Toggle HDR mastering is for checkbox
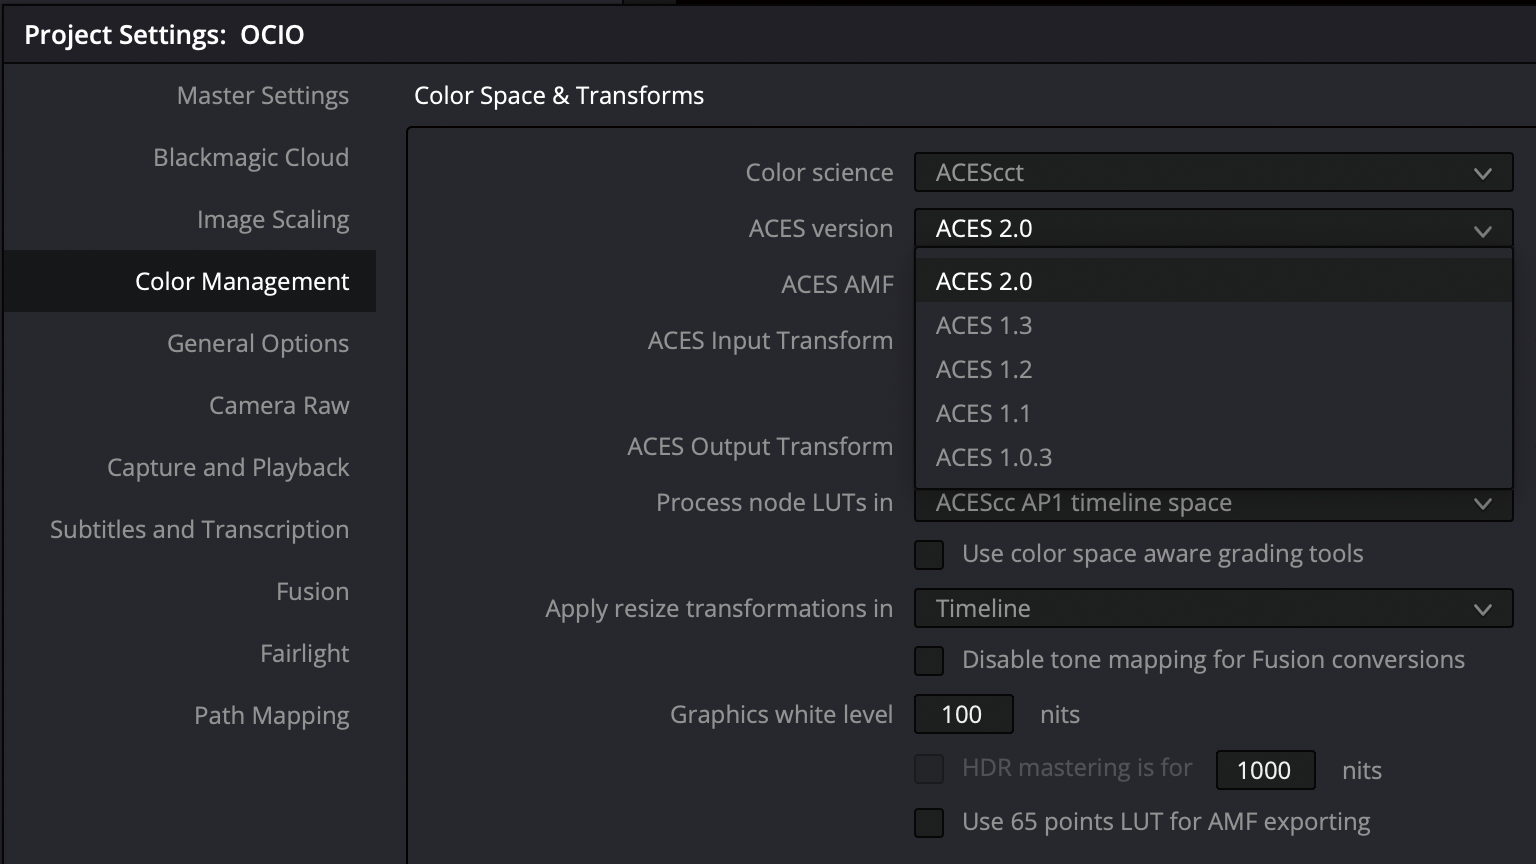The image size is (1536, 864). click(929, 768)
